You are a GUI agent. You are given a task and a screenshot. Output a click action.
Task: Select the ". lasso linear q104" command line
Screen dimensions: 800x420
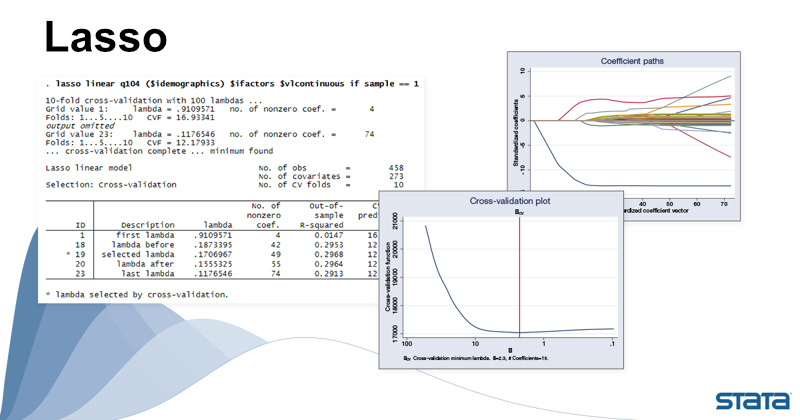pos(232,84)
